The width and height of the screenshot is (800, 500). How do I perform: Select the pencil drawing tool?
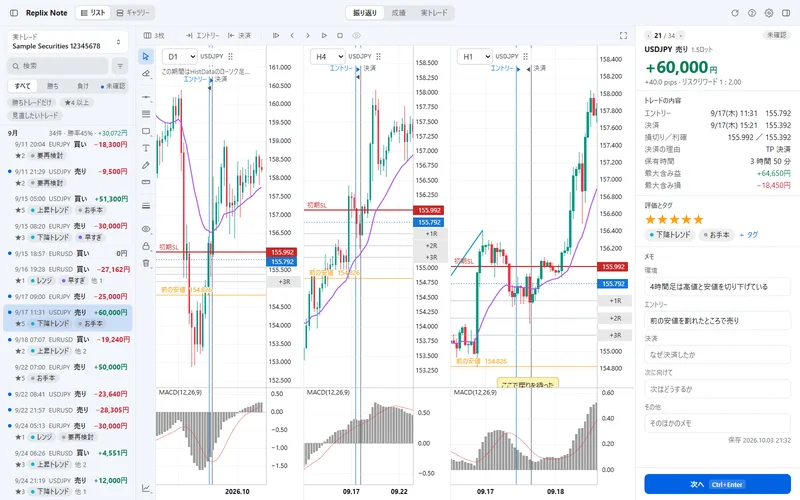pos(146,165)
